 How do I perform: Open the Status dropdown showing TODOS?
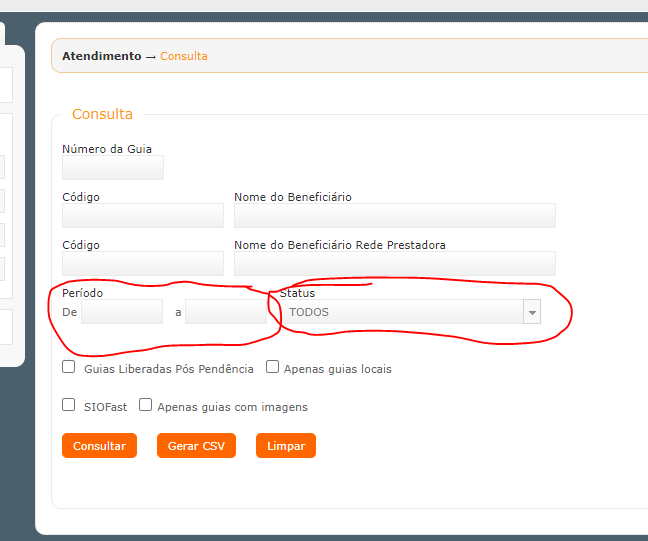(410, 312)
